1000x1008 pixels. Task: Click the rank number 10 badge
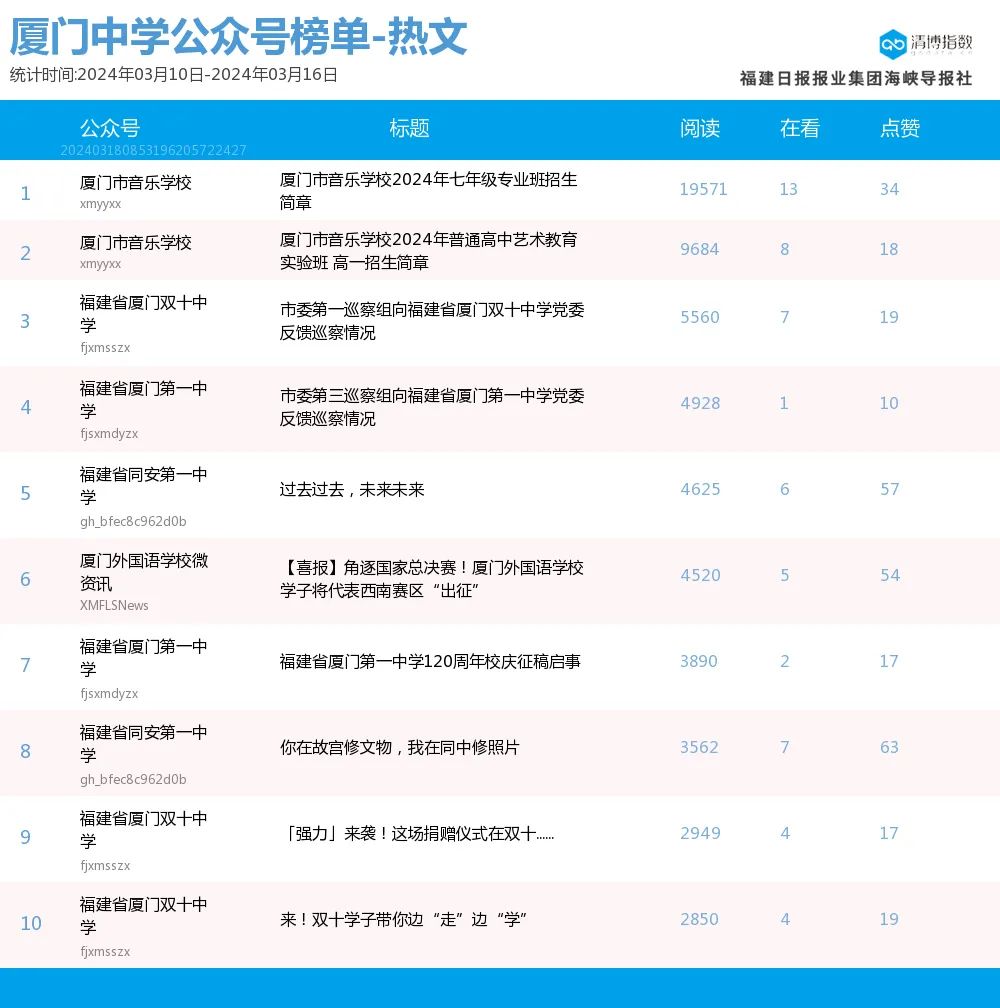(31, 921)
